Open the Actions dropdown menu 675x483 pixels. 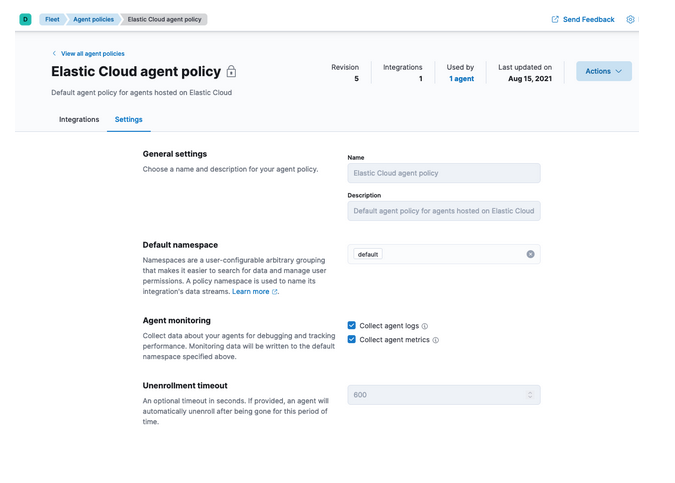click(603, 71)
